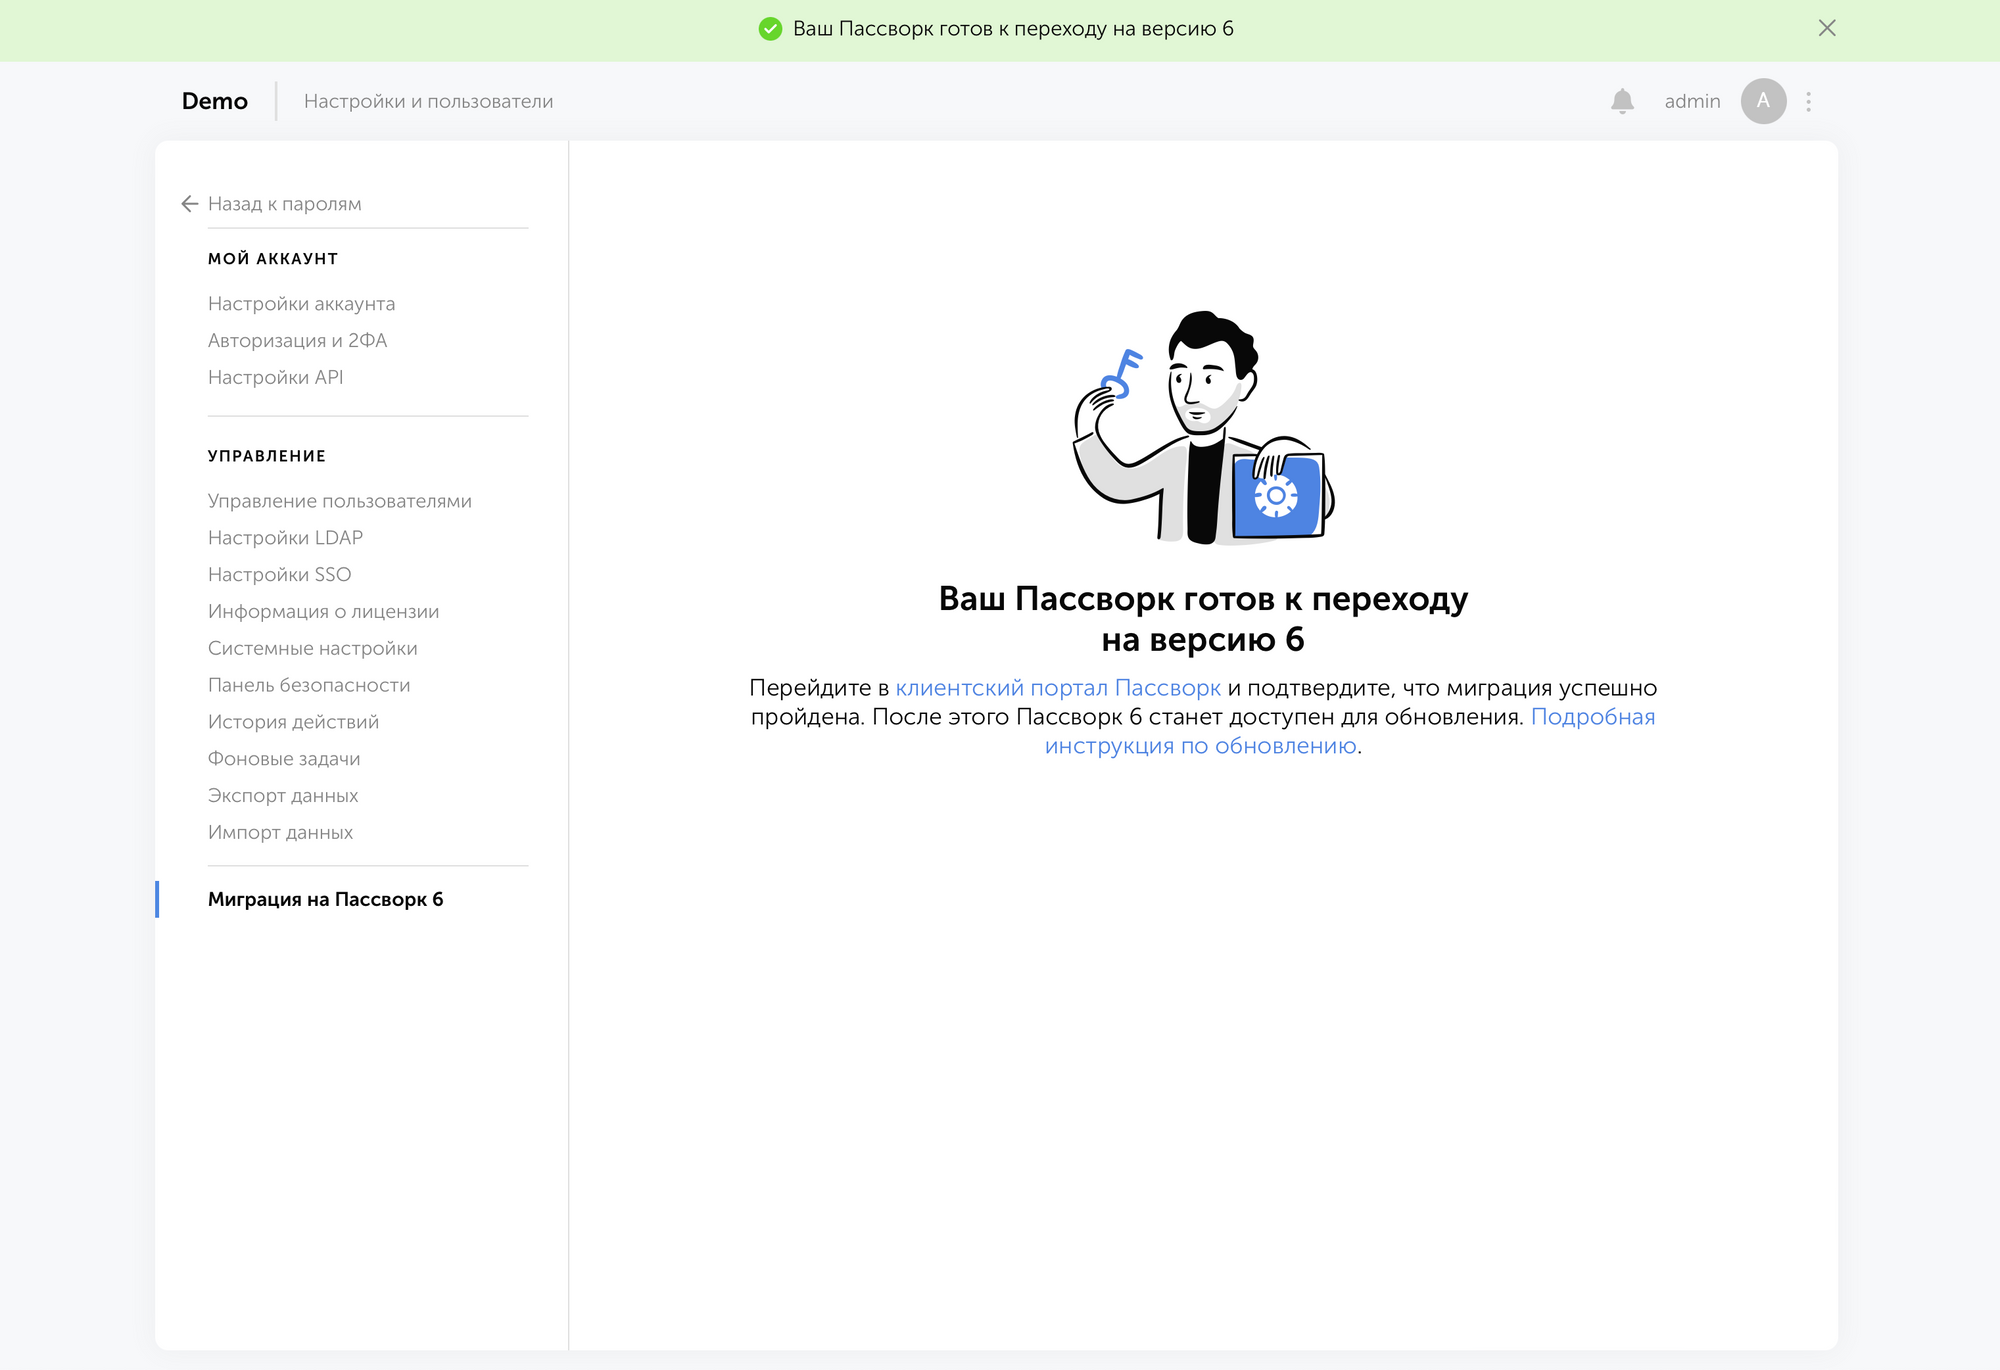Select Управление пользователями
Viewport: 2000px width, 1370px height.
(339, 501)
